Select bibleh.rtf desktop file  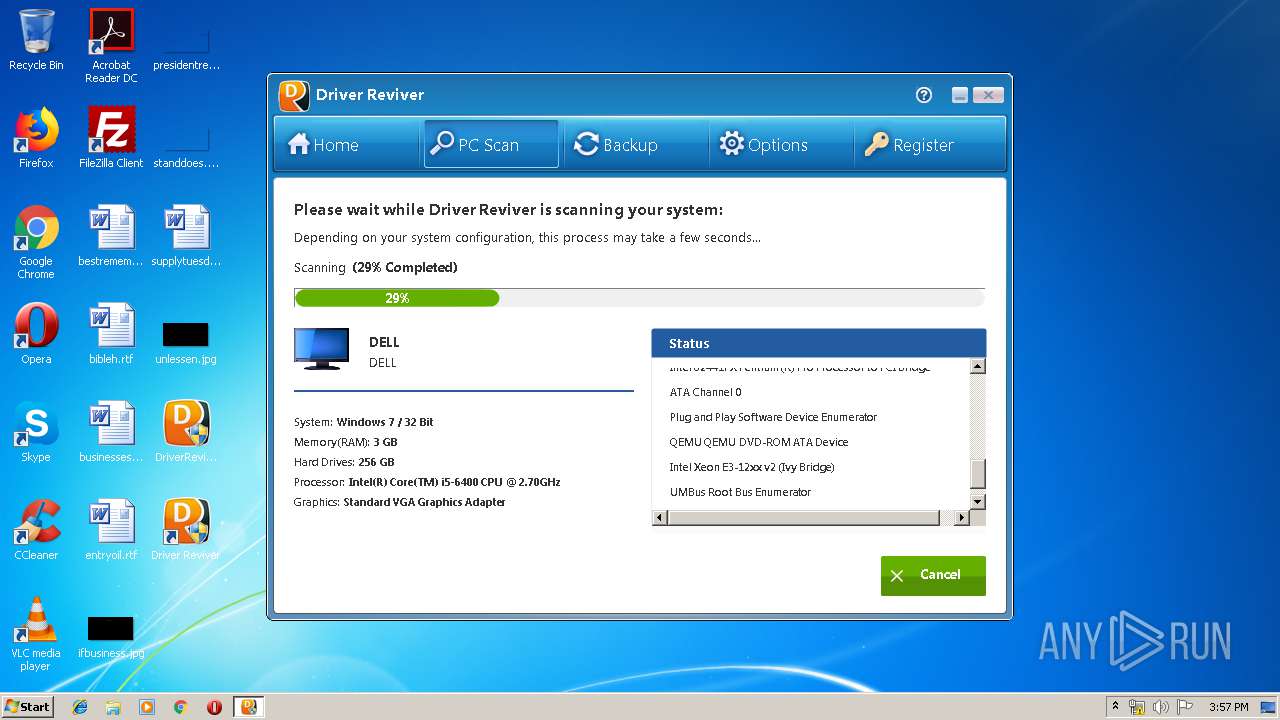(x=111, y=334)
